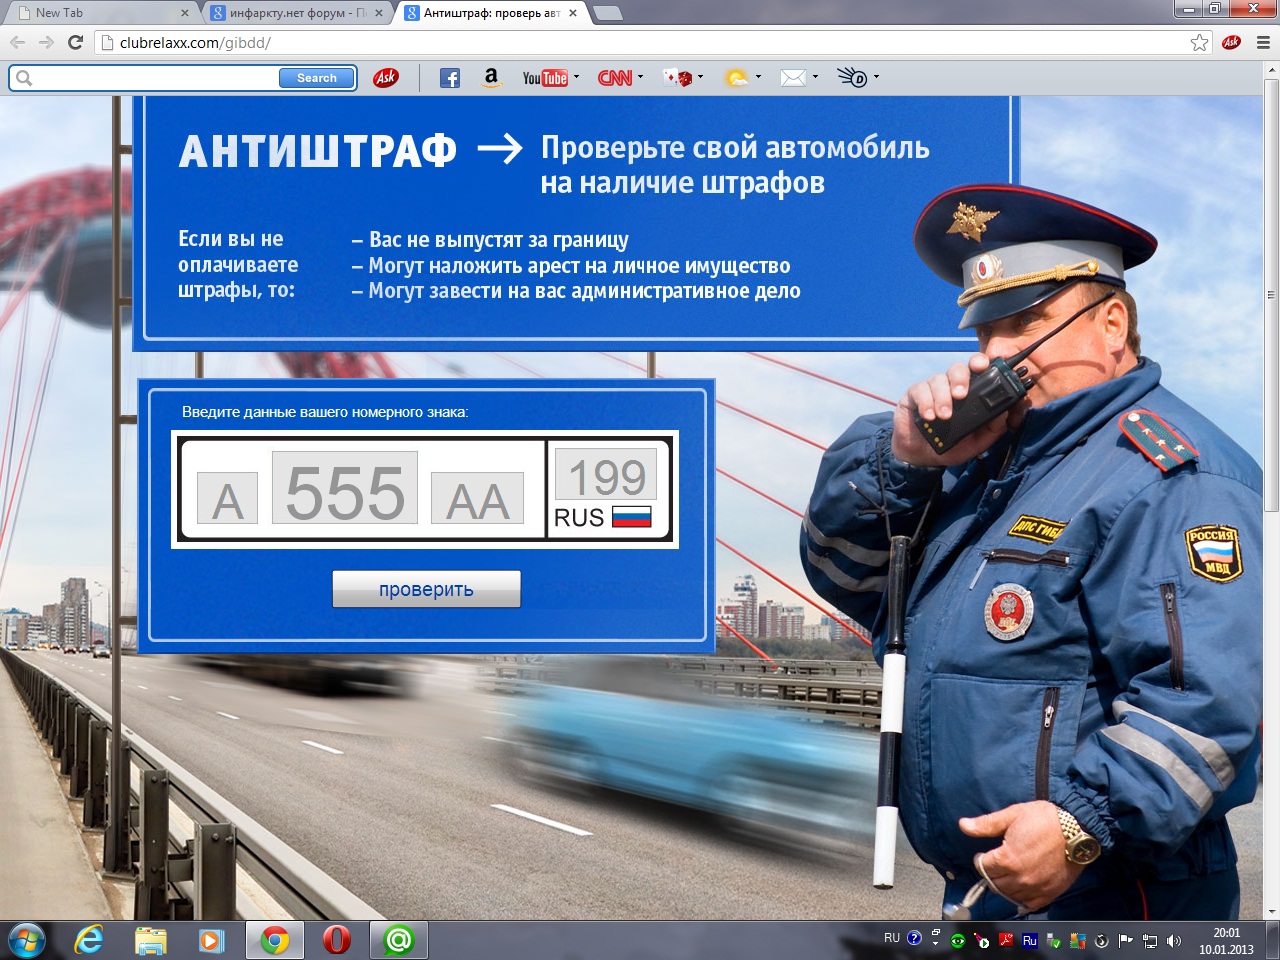
Task: Click the blue Search button in toolbar
Action: click(x=316, y=78)
